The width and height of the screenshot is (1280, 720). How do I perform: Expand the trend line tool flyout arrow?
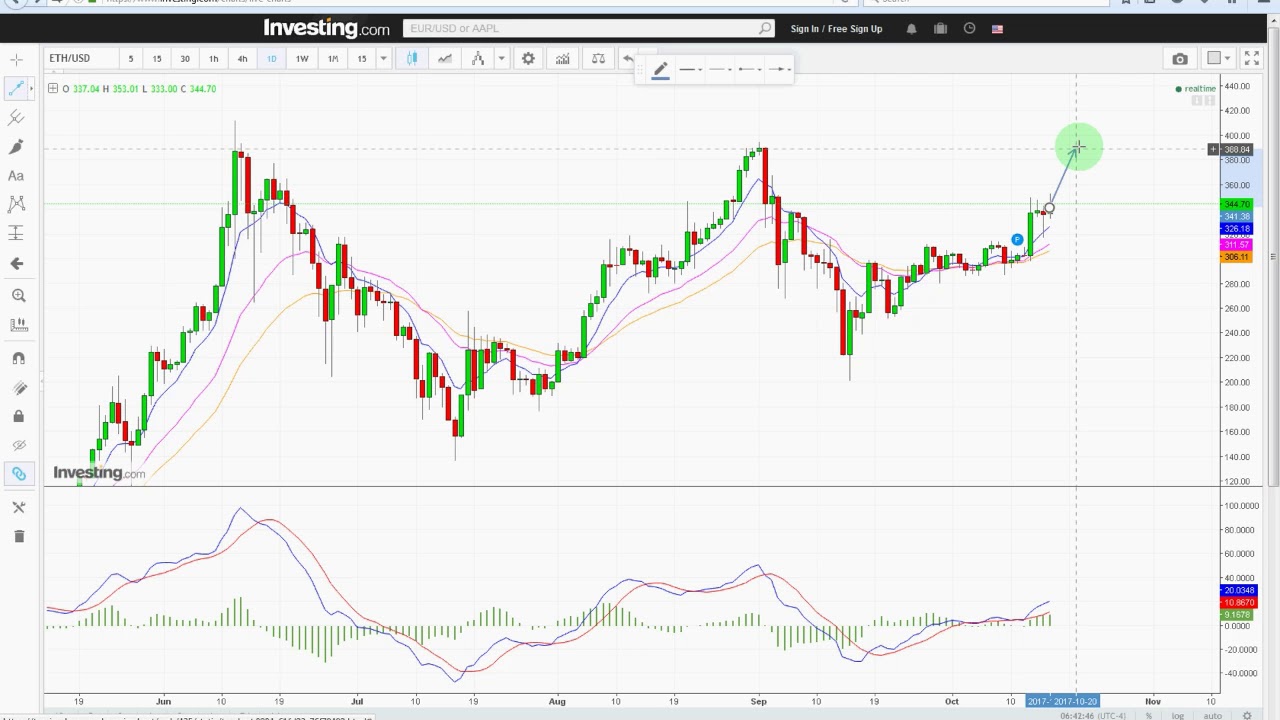pyautogui.click(x=30, y=89)
